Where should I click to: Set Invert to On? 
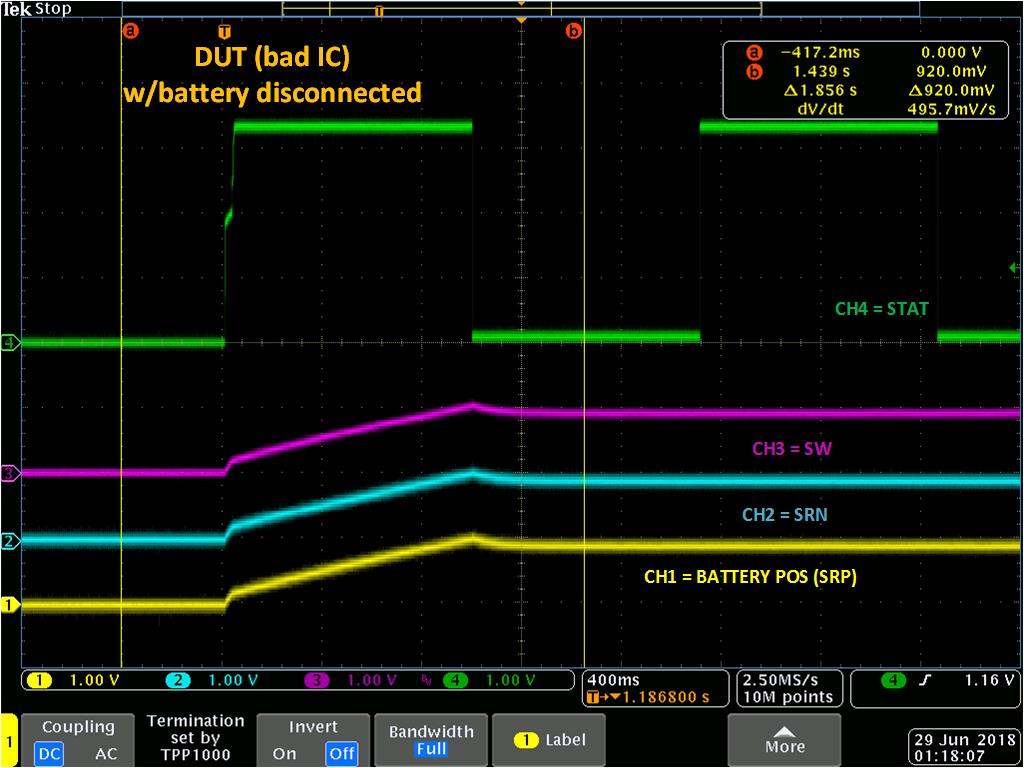284,754
